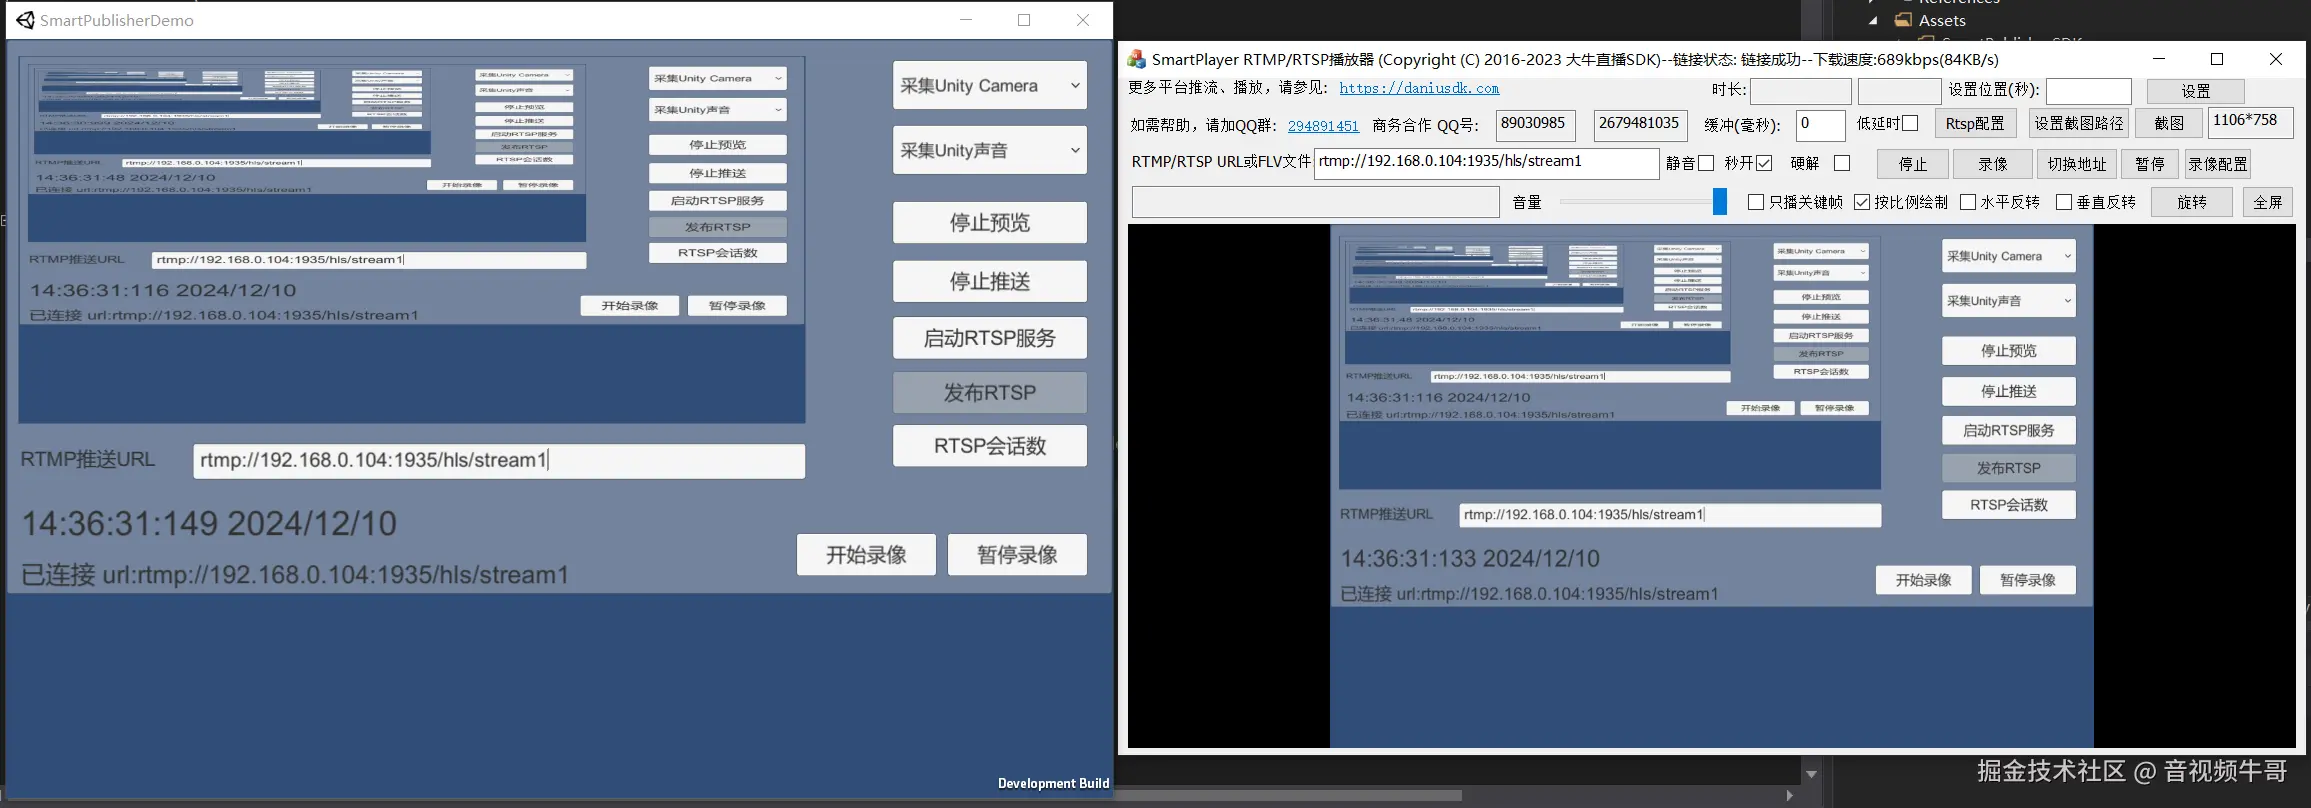Maximize the SmartPlayer window
The width and height of the screenshot is (2311, 808).
click(x=2216, y=60)
